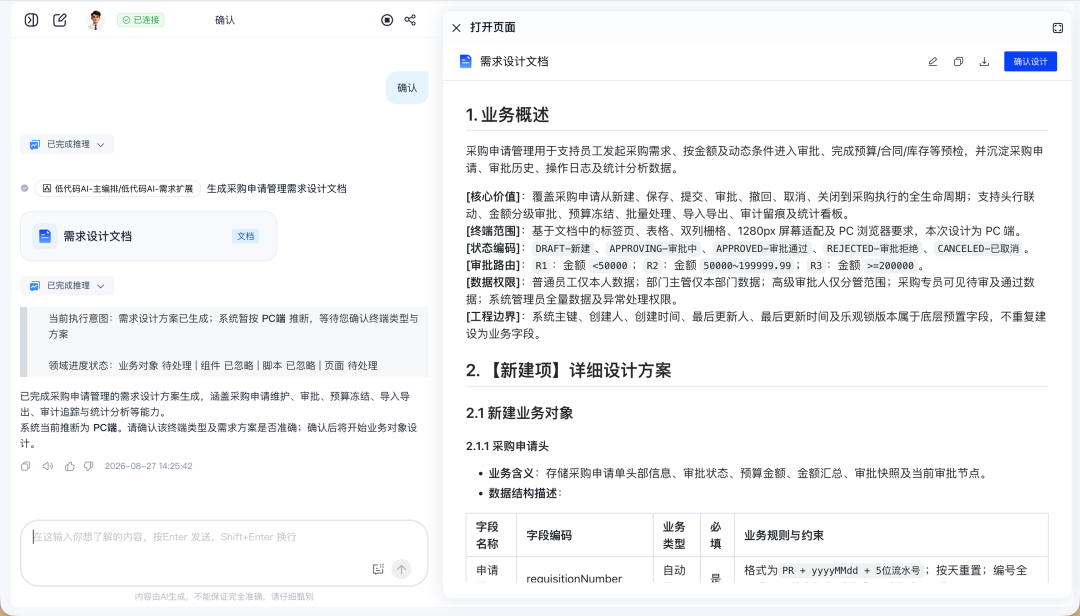The height and width of the screenshot is (616, 1080).
Task: Click the 确认设计 button
Action: tap(1030, 61)
